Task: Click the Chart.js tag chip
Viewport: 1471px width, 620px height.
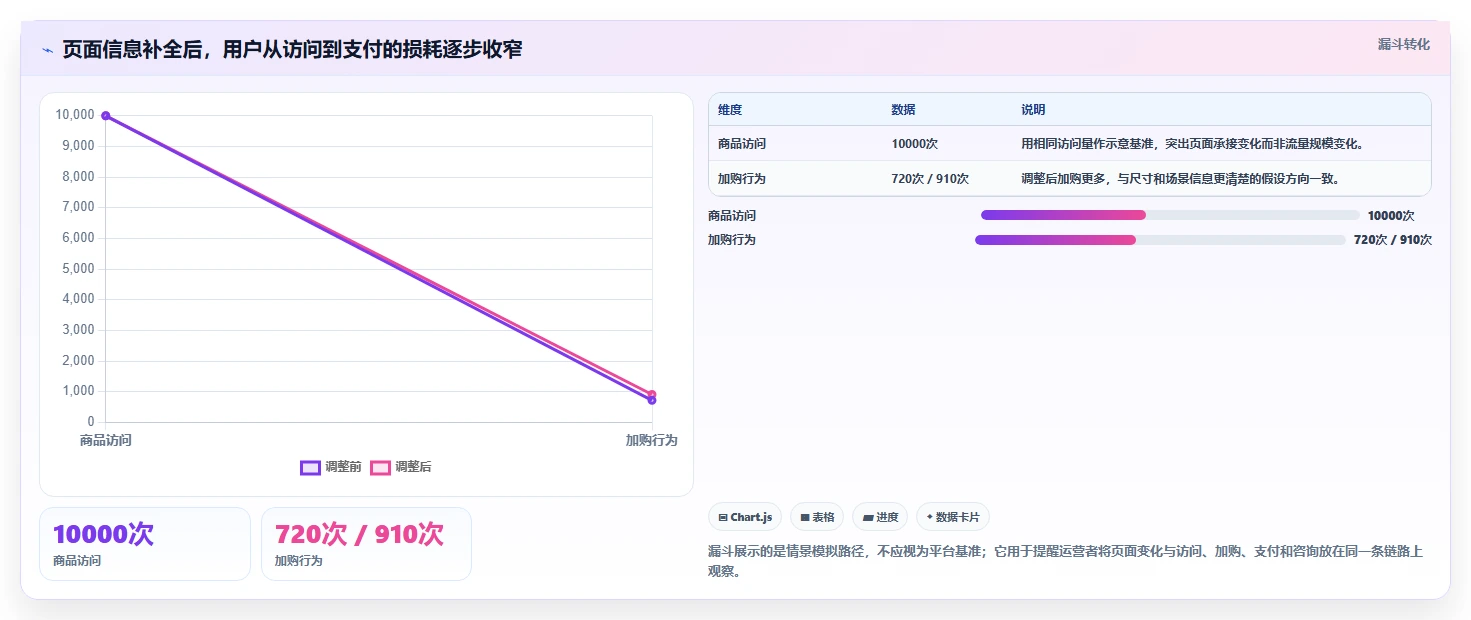Action: tap(745, 517)
